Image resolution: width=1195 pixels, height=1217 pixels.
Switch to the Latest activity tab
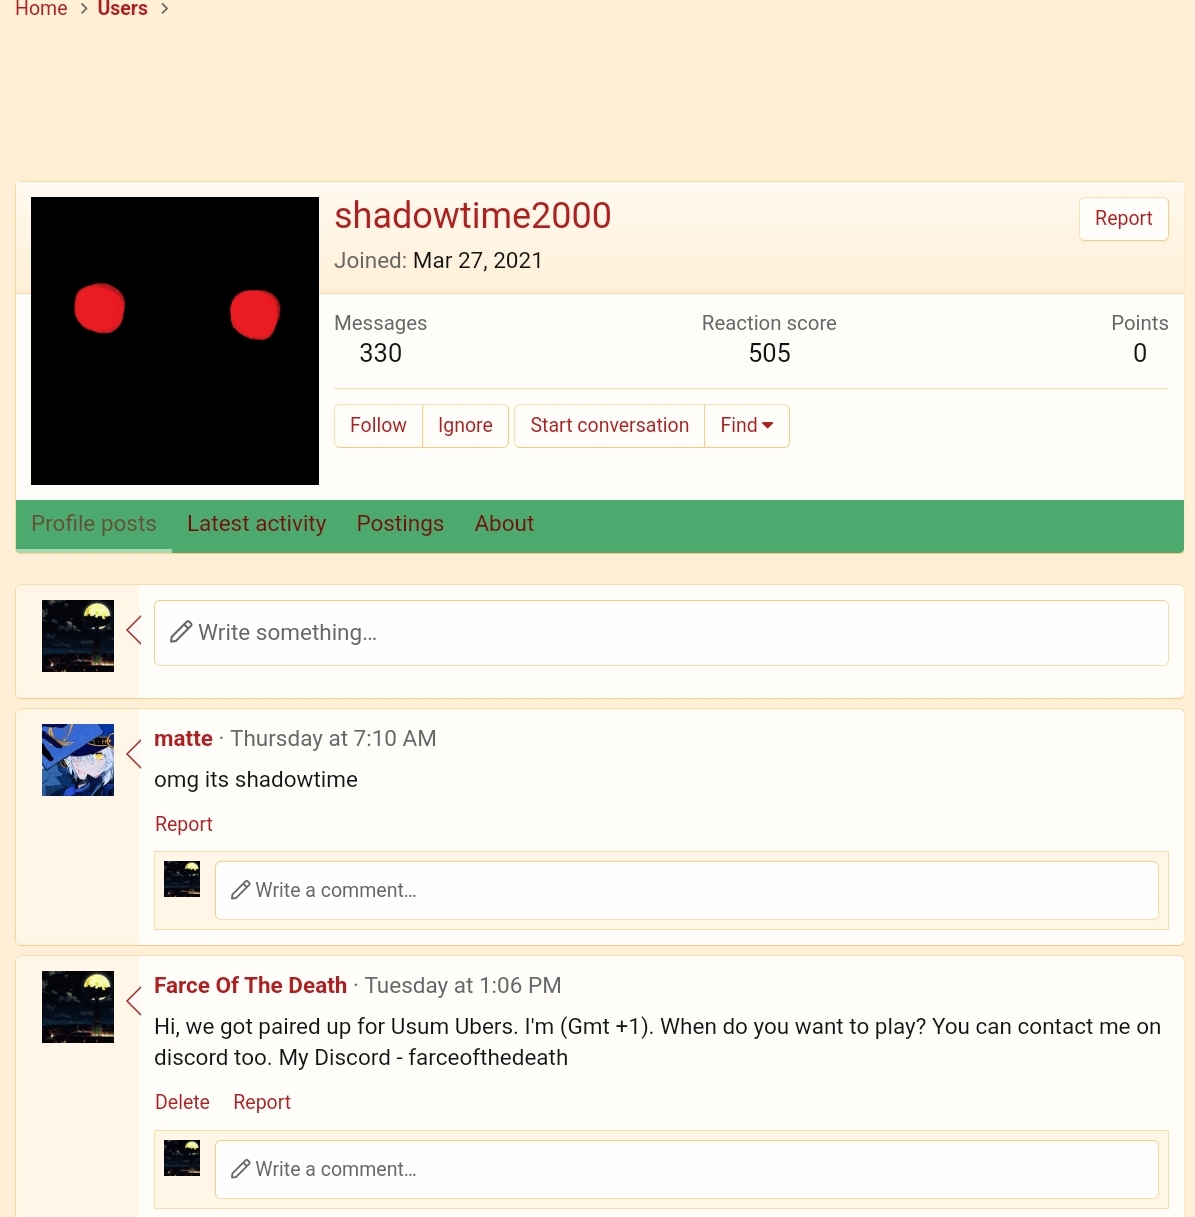pos(257,524)
